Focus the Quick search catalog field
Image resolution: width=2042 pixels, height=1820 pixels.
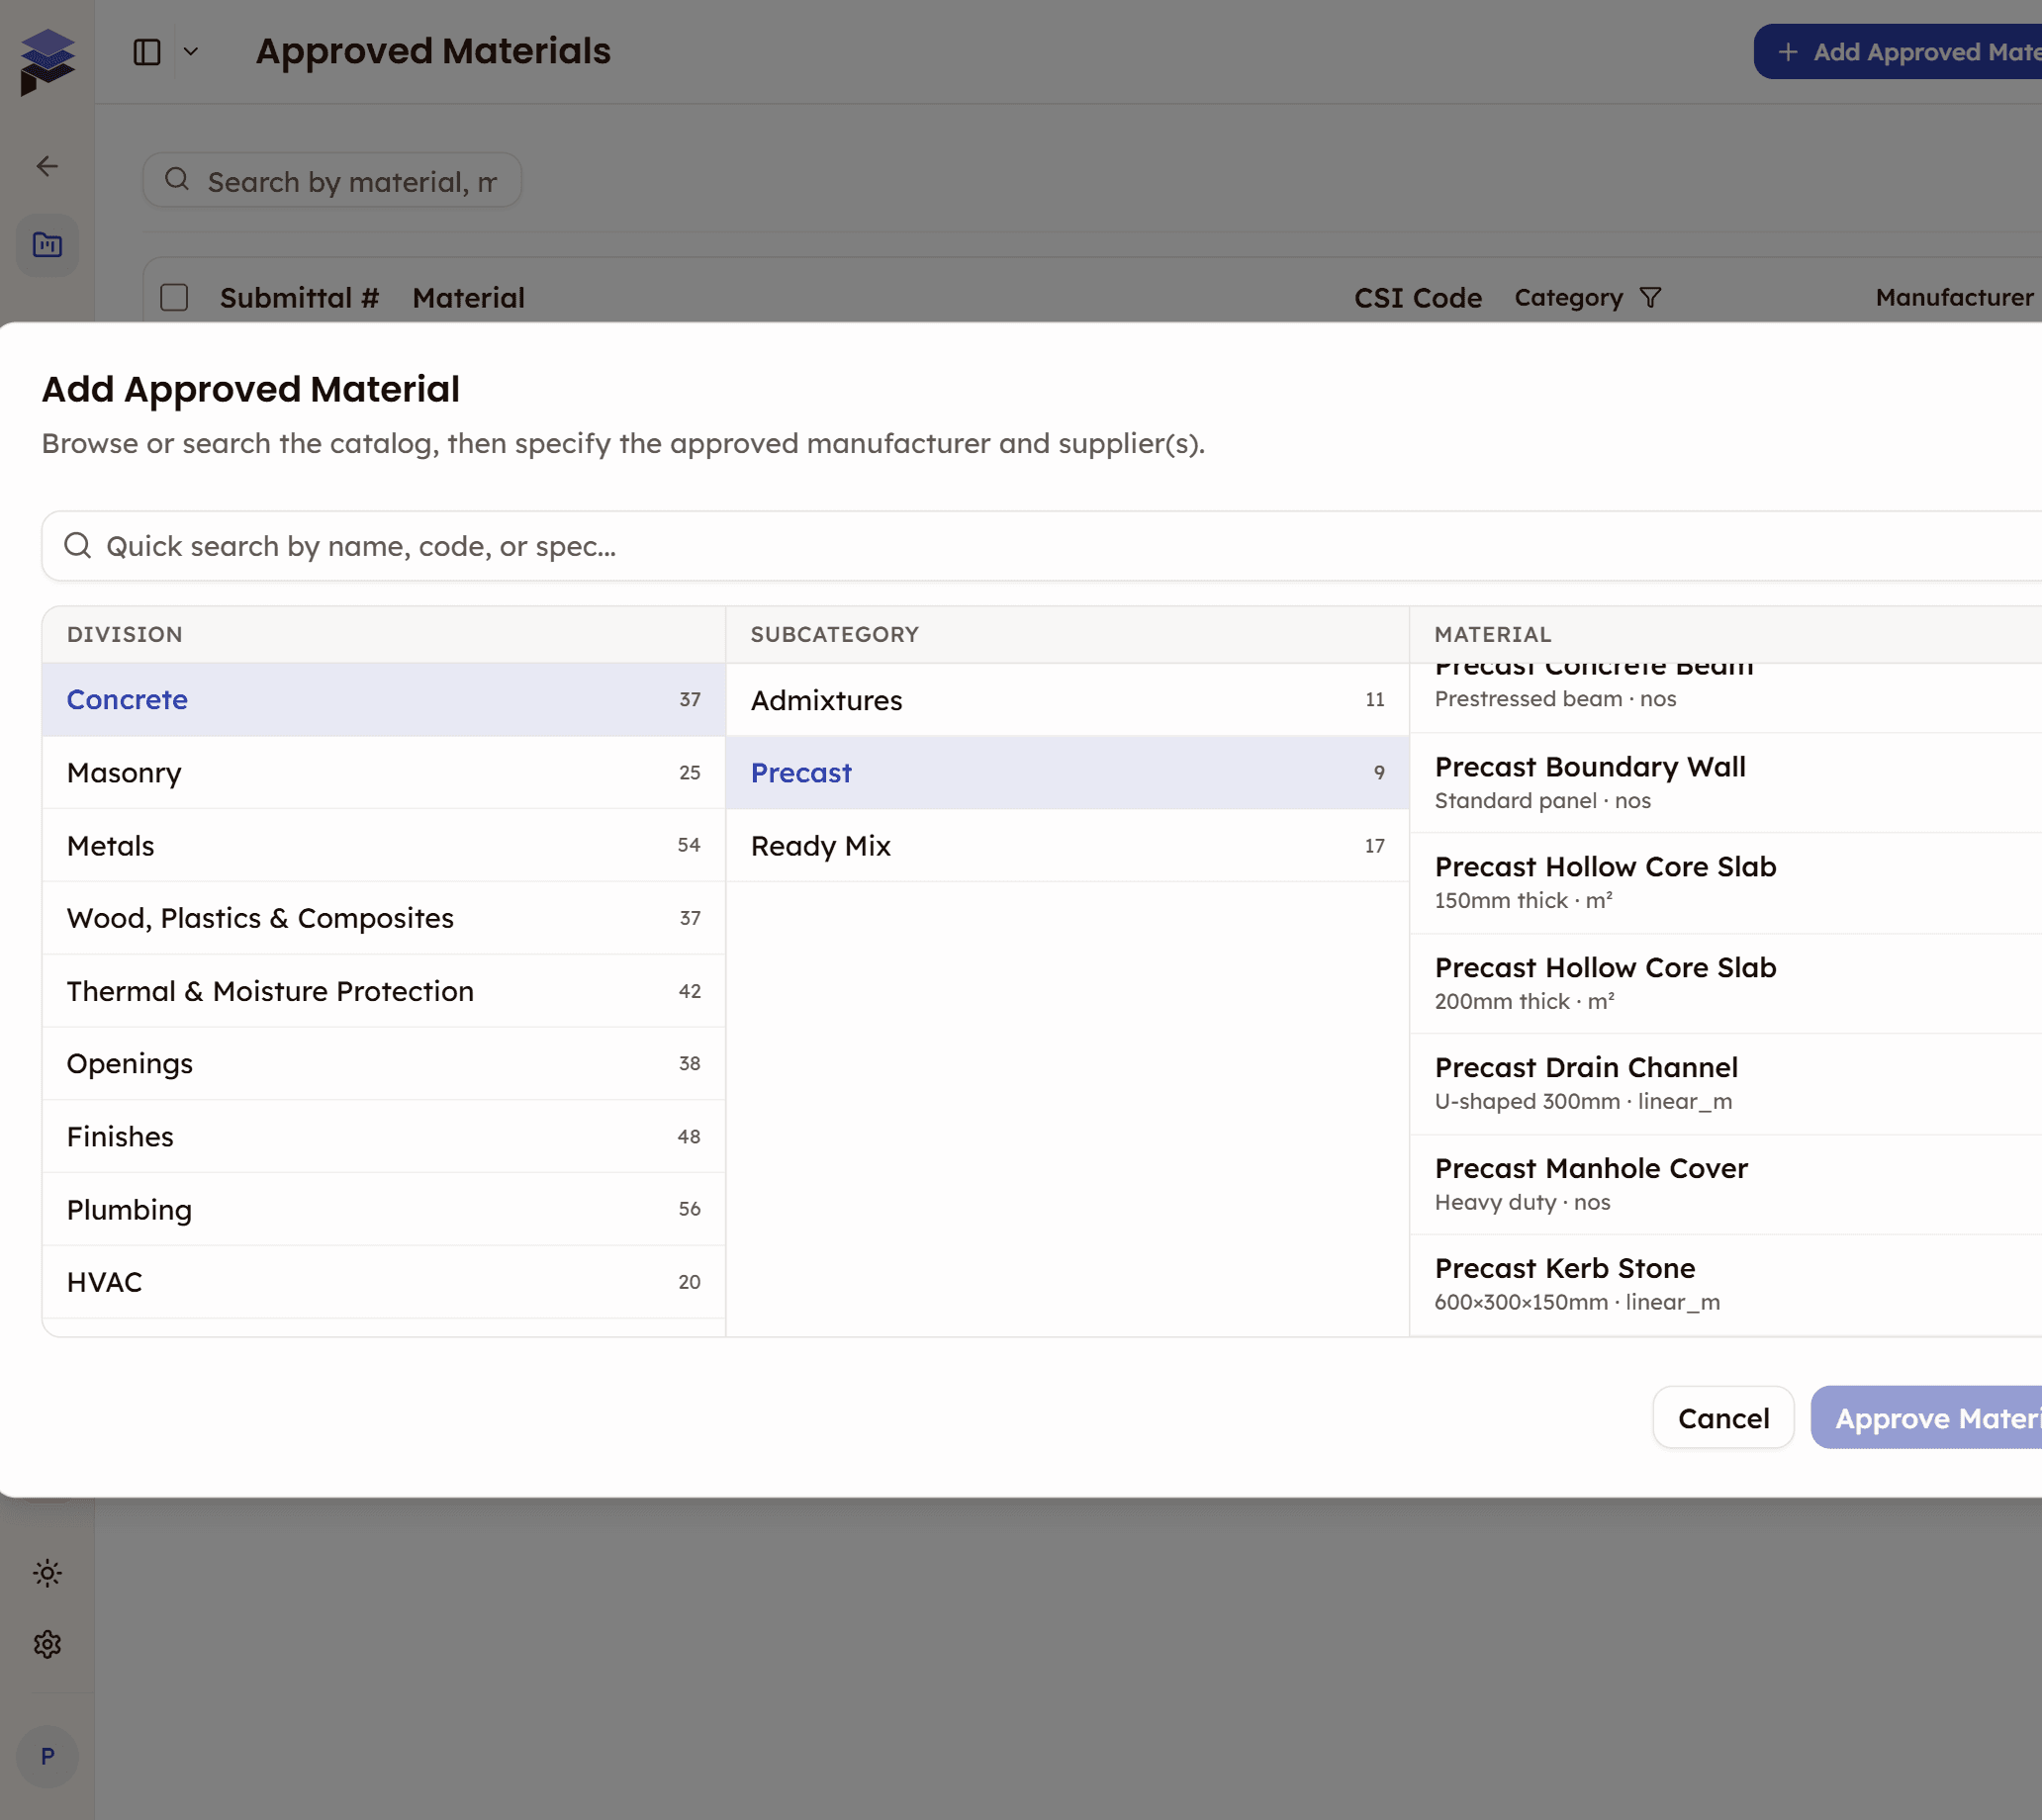coord(1041,546)
